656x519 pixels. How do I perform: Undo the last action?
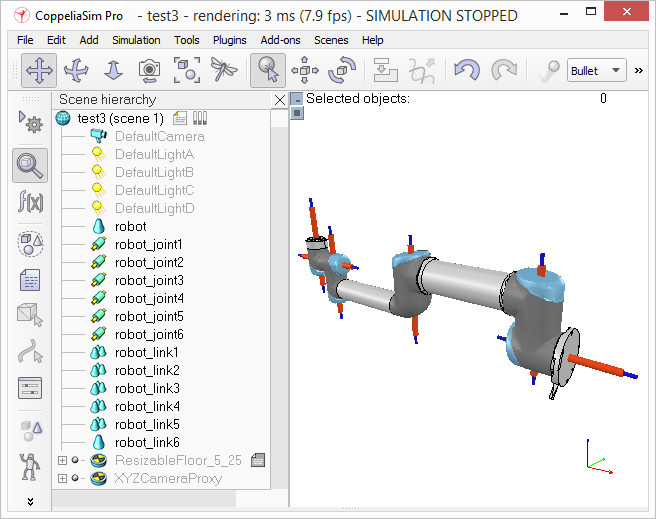(466, 70)
